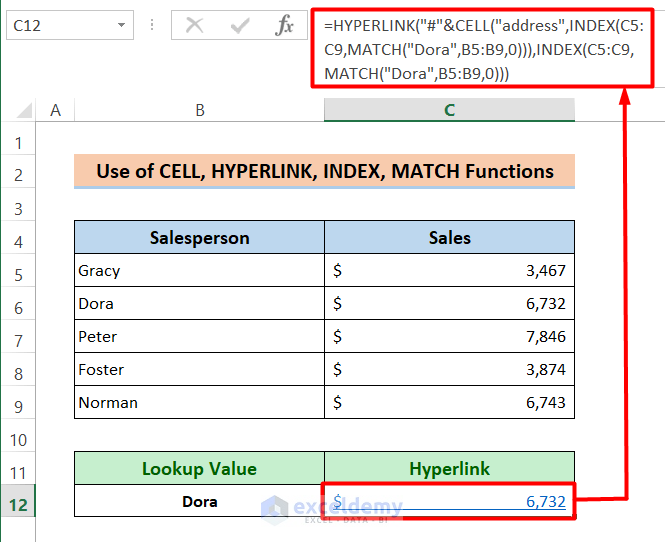Click the orange title banner cell
The width and height of the screenshot is (665, 542).
[325, 172]
